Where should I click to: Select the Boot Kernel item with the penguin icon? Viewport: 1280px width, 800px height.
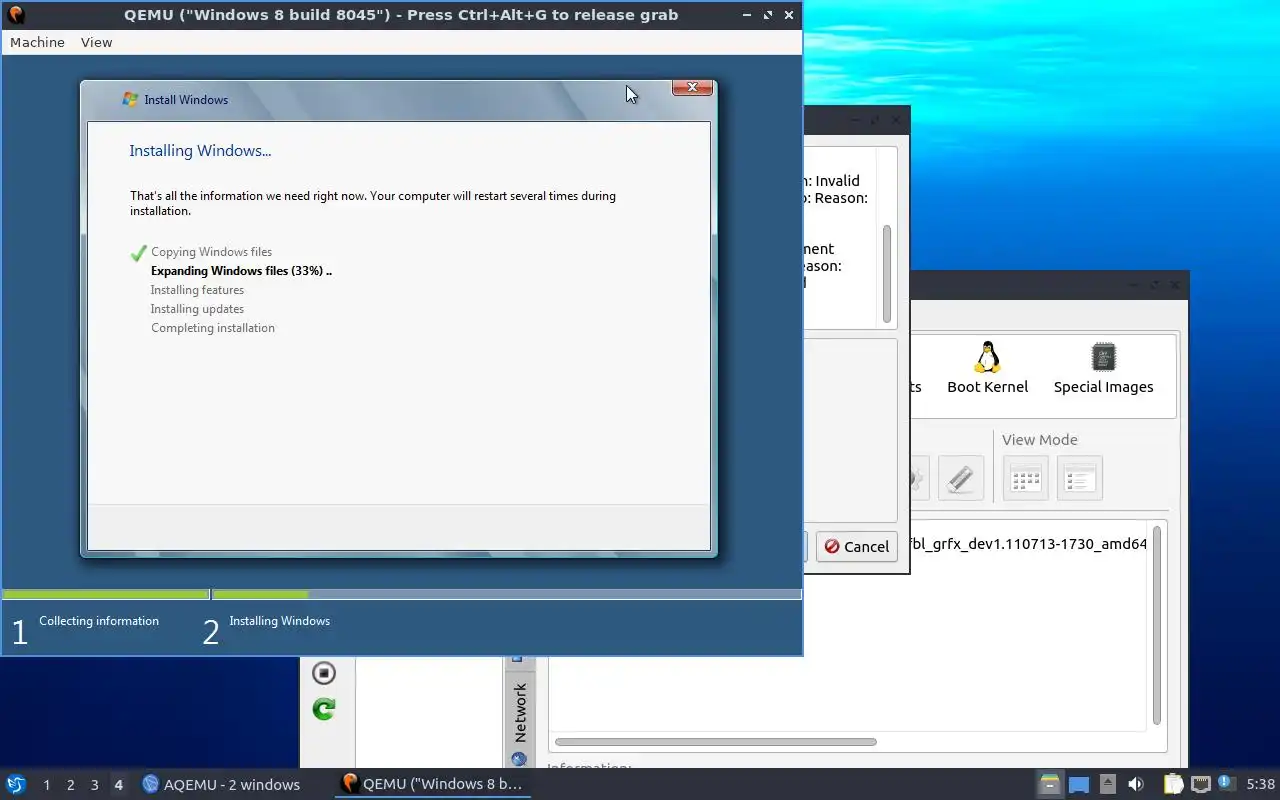click(x=987, y=368)
